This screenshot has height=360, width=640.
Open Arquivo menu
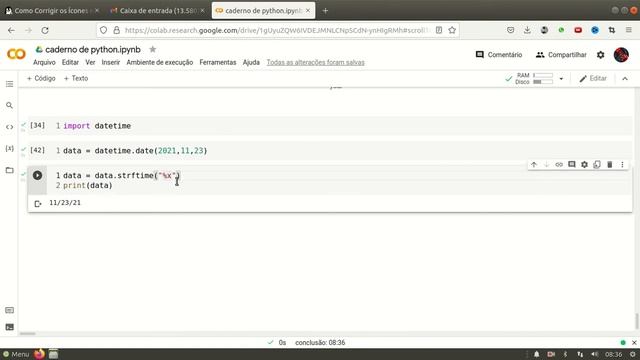click(x=44, y=62)
